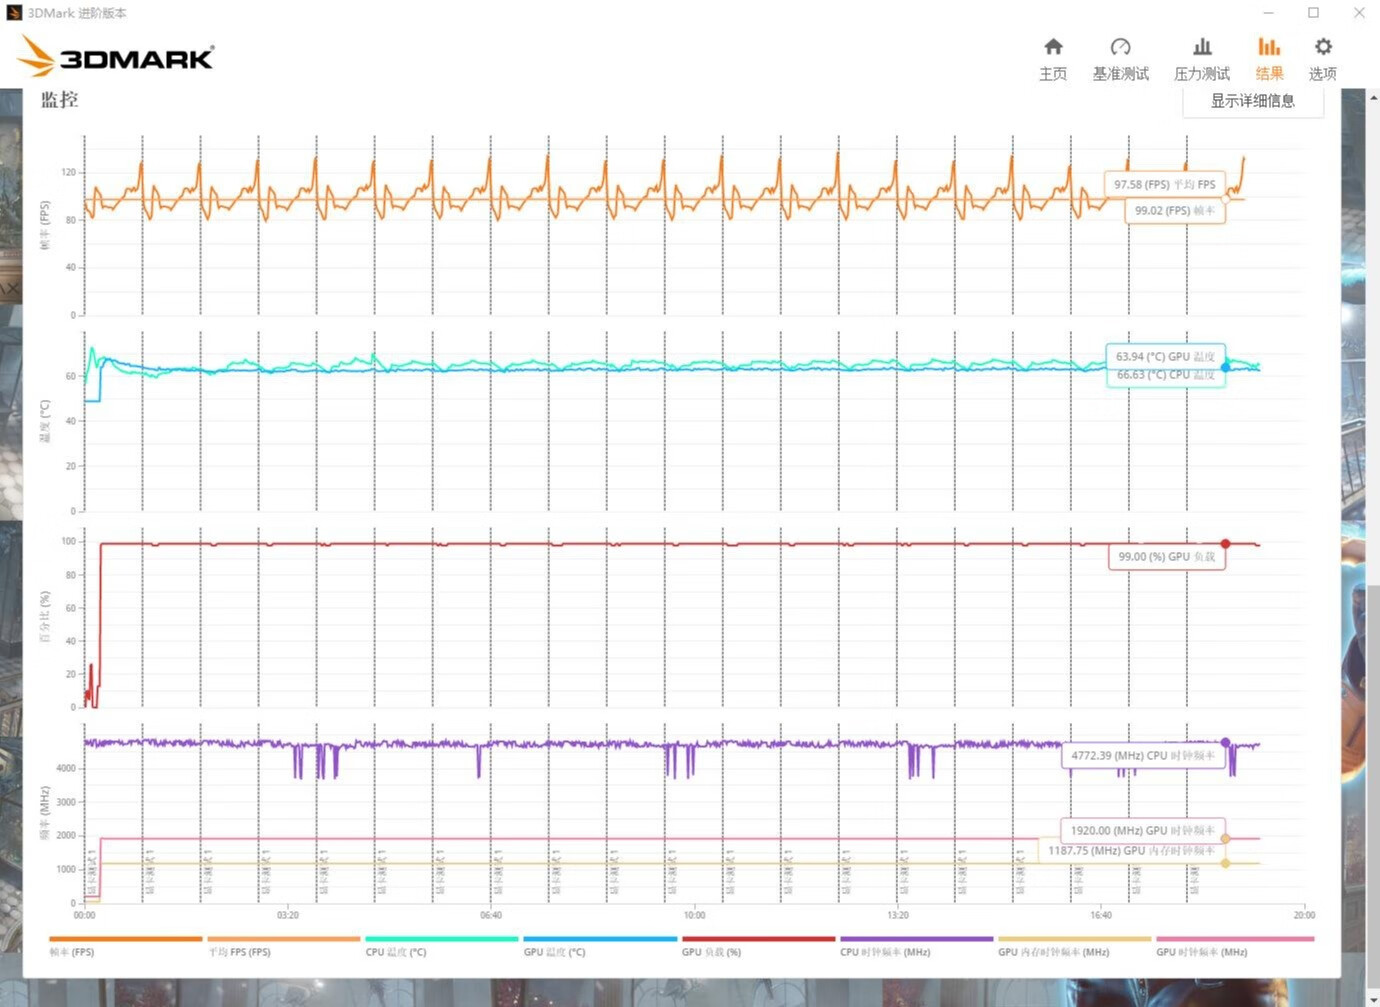
Task: Click the 4772.39 (MHz) CPU 时钟频率 tooltip
Action: tap(1143, 755)
